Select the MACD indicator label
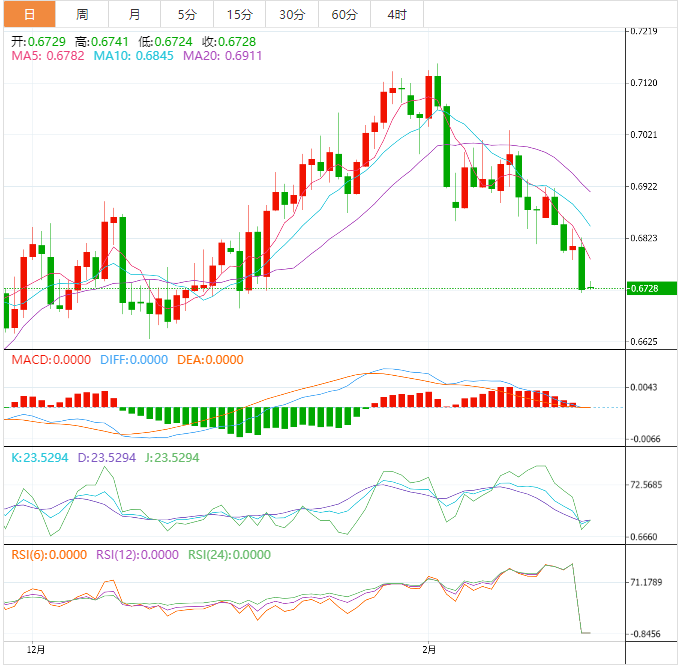This screenshot has height=666, width=683. click(x=50, y=360)
